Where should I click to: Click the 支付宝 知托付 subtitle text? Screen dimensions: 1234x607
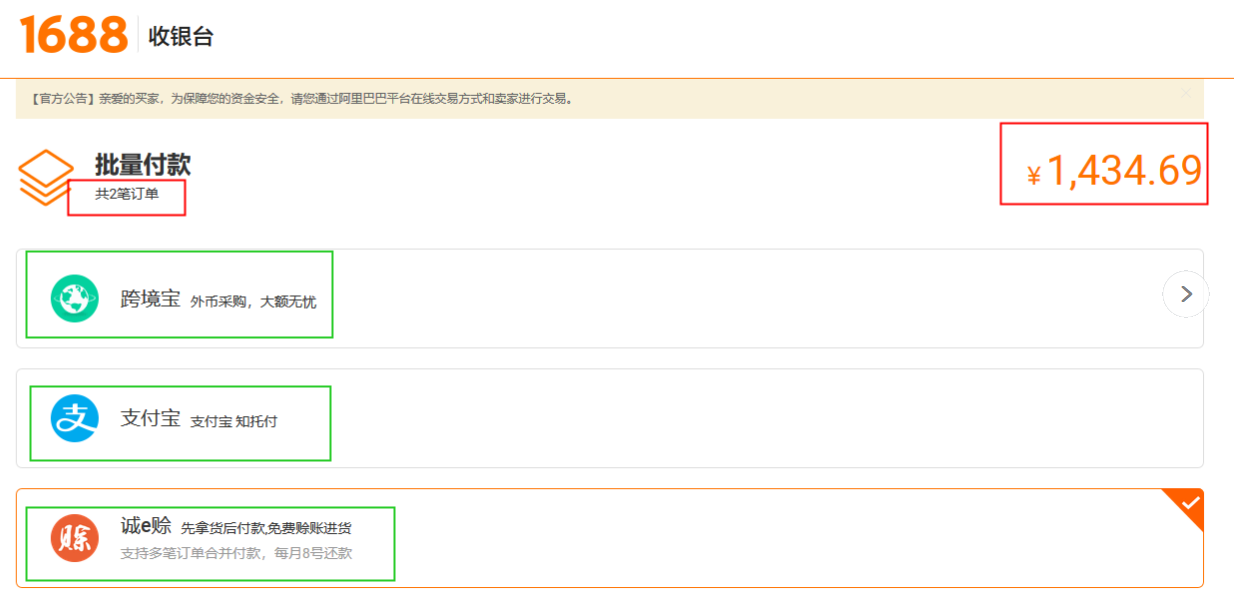point(233,421)
